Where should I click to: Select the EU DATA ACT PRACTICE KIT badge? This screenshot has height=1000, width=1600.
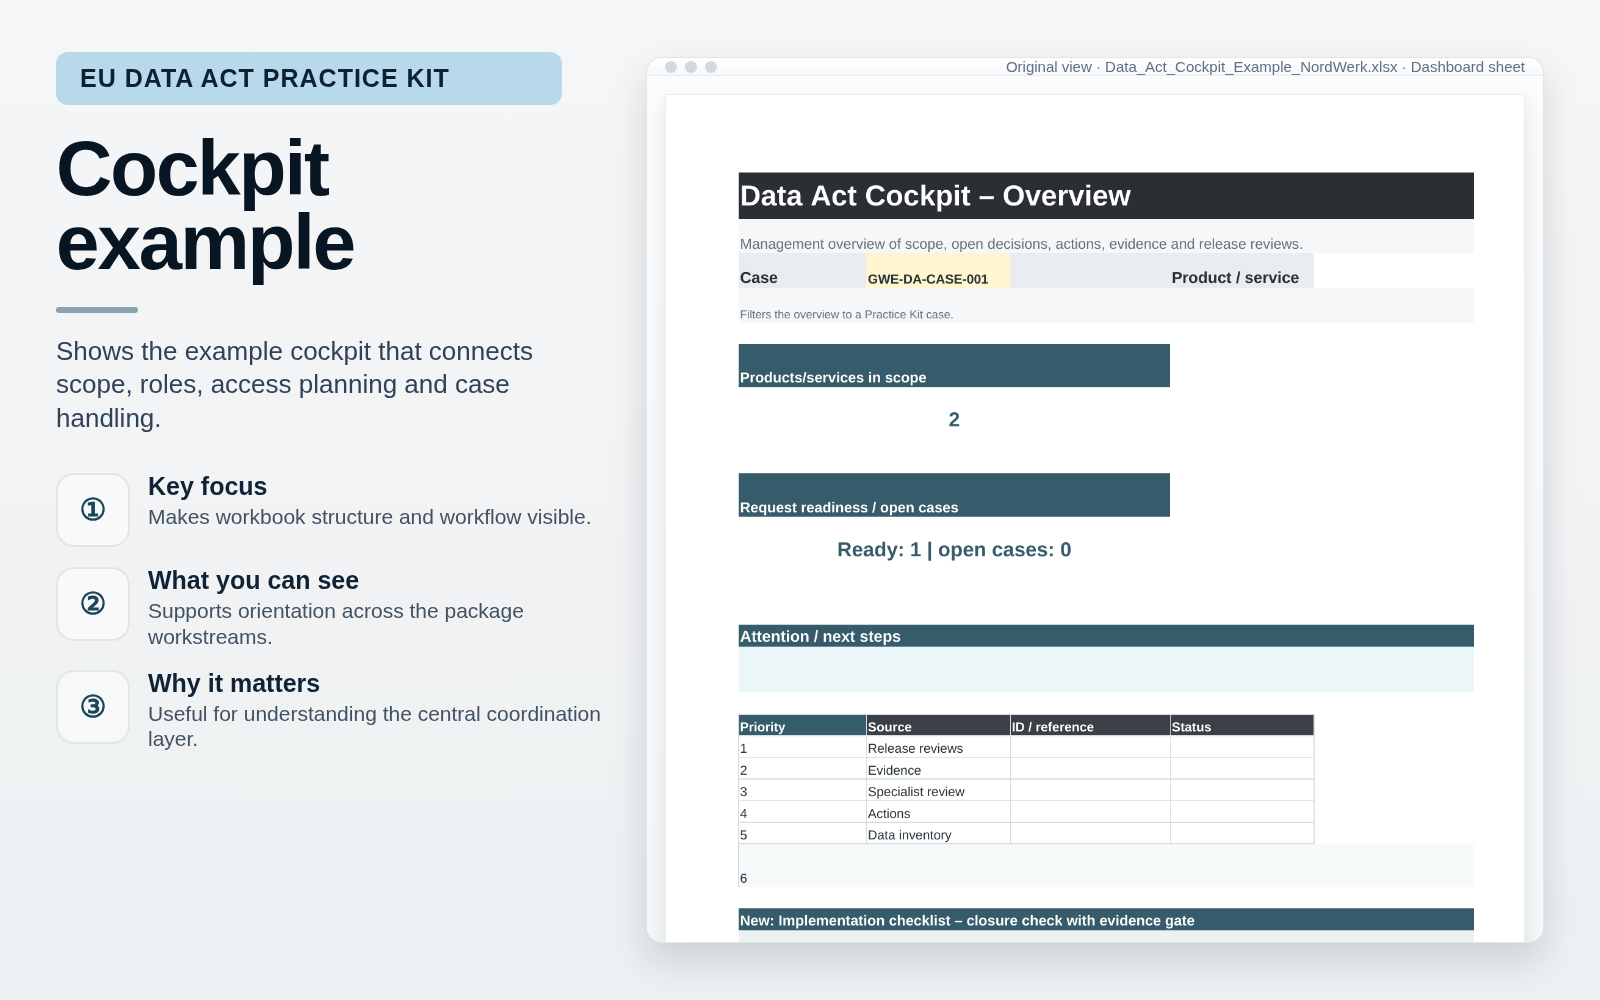point(309,79)
